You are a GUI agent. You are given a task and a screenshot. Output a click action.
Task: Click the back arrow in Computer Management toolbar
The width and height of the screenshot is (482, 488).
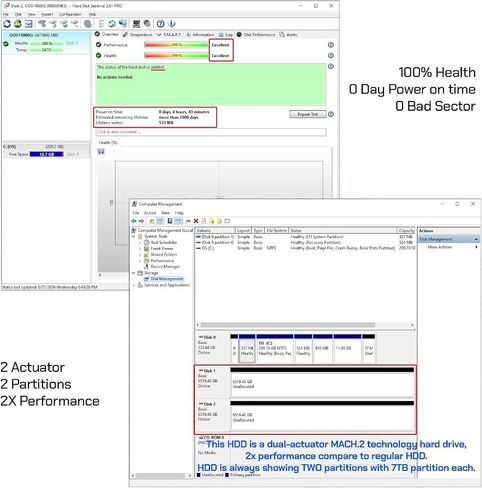(x=134, y=221)
